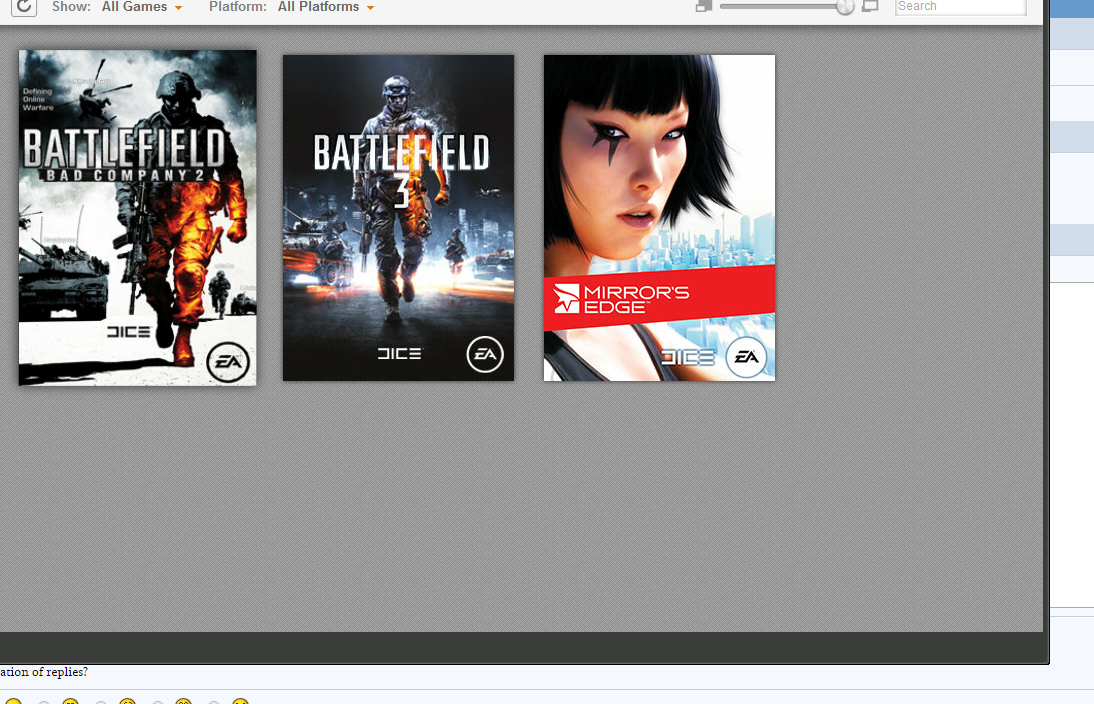
Task: Click the small cover size icon
Action: coord(704,6)
